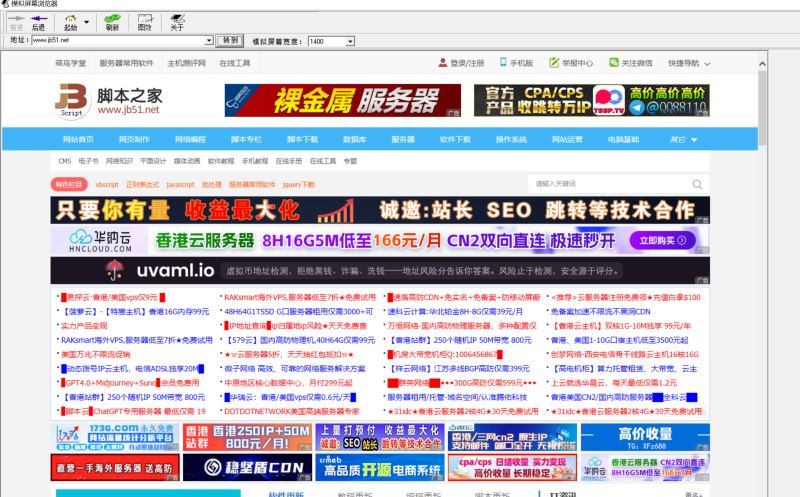Viewport: 800px width, 497px height.
Task: Open the 关于 about icon
Action: pyautogui.click(x=177, y=19)
